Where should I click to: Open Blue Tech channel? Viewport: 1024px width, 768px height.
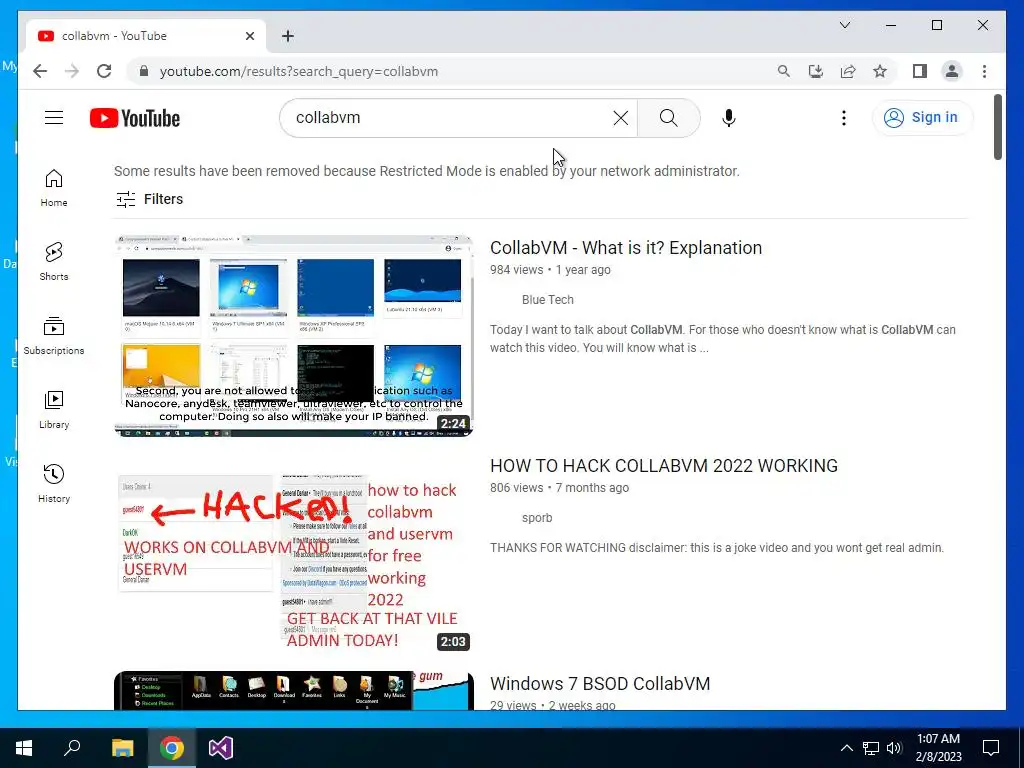pos(547,300)
